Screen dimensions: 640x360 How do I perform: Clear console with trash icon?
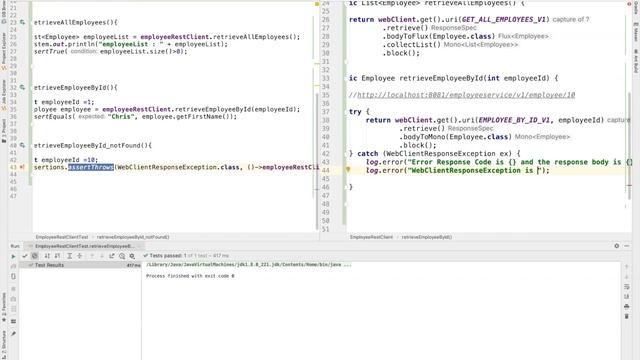pos(627,316)
